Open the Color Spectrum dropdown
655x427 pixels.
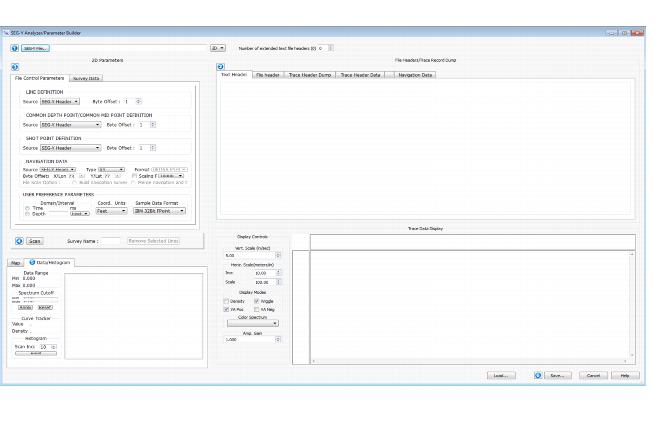252,323
